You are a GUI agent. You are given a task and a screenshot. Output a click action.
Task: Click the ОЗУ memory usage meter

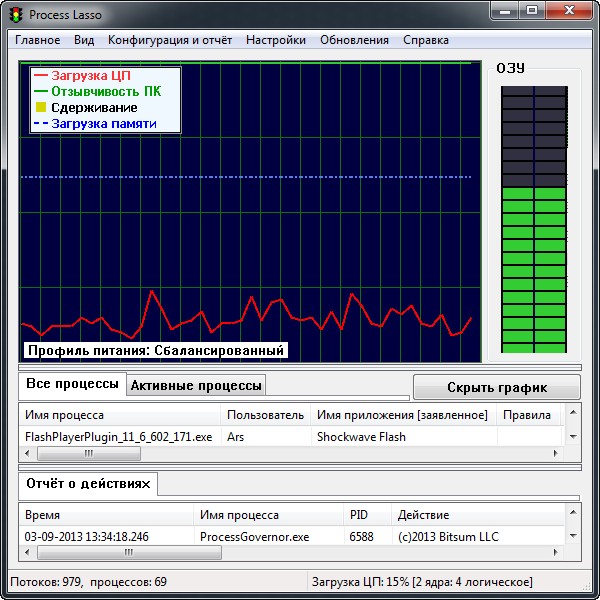(x=534, y=218)
